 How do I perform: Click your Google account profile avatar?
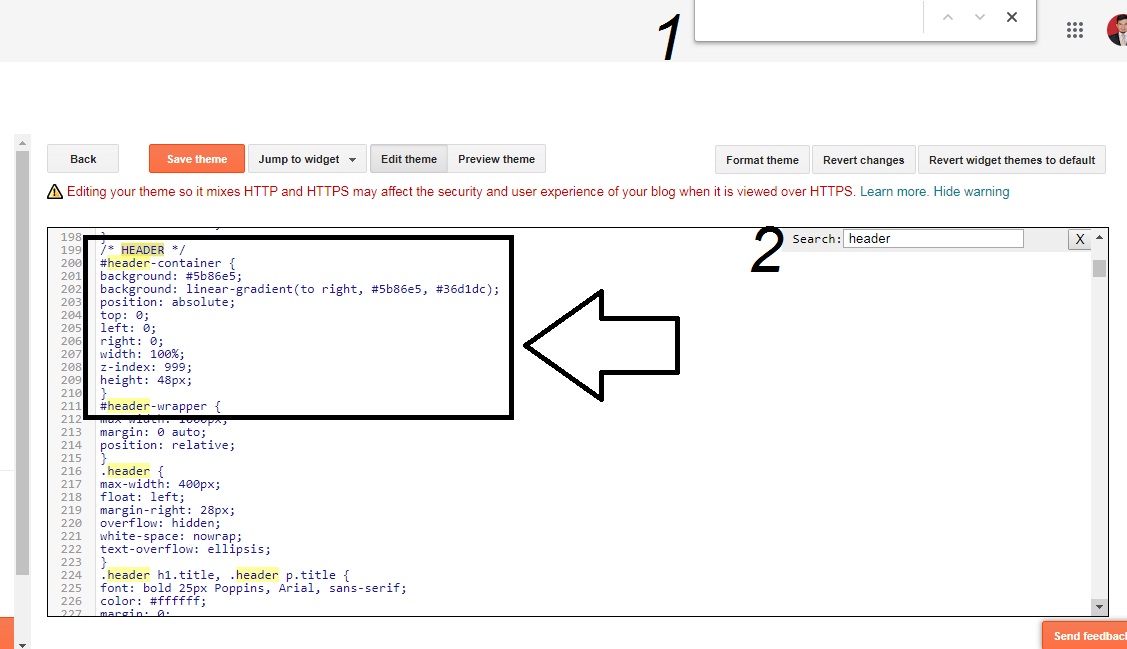coord(1117,30)
